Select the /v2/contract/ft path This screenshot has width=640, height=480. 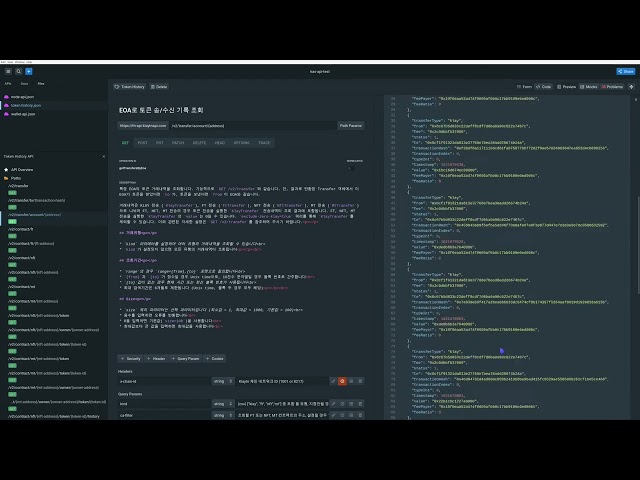coord(21,229)
